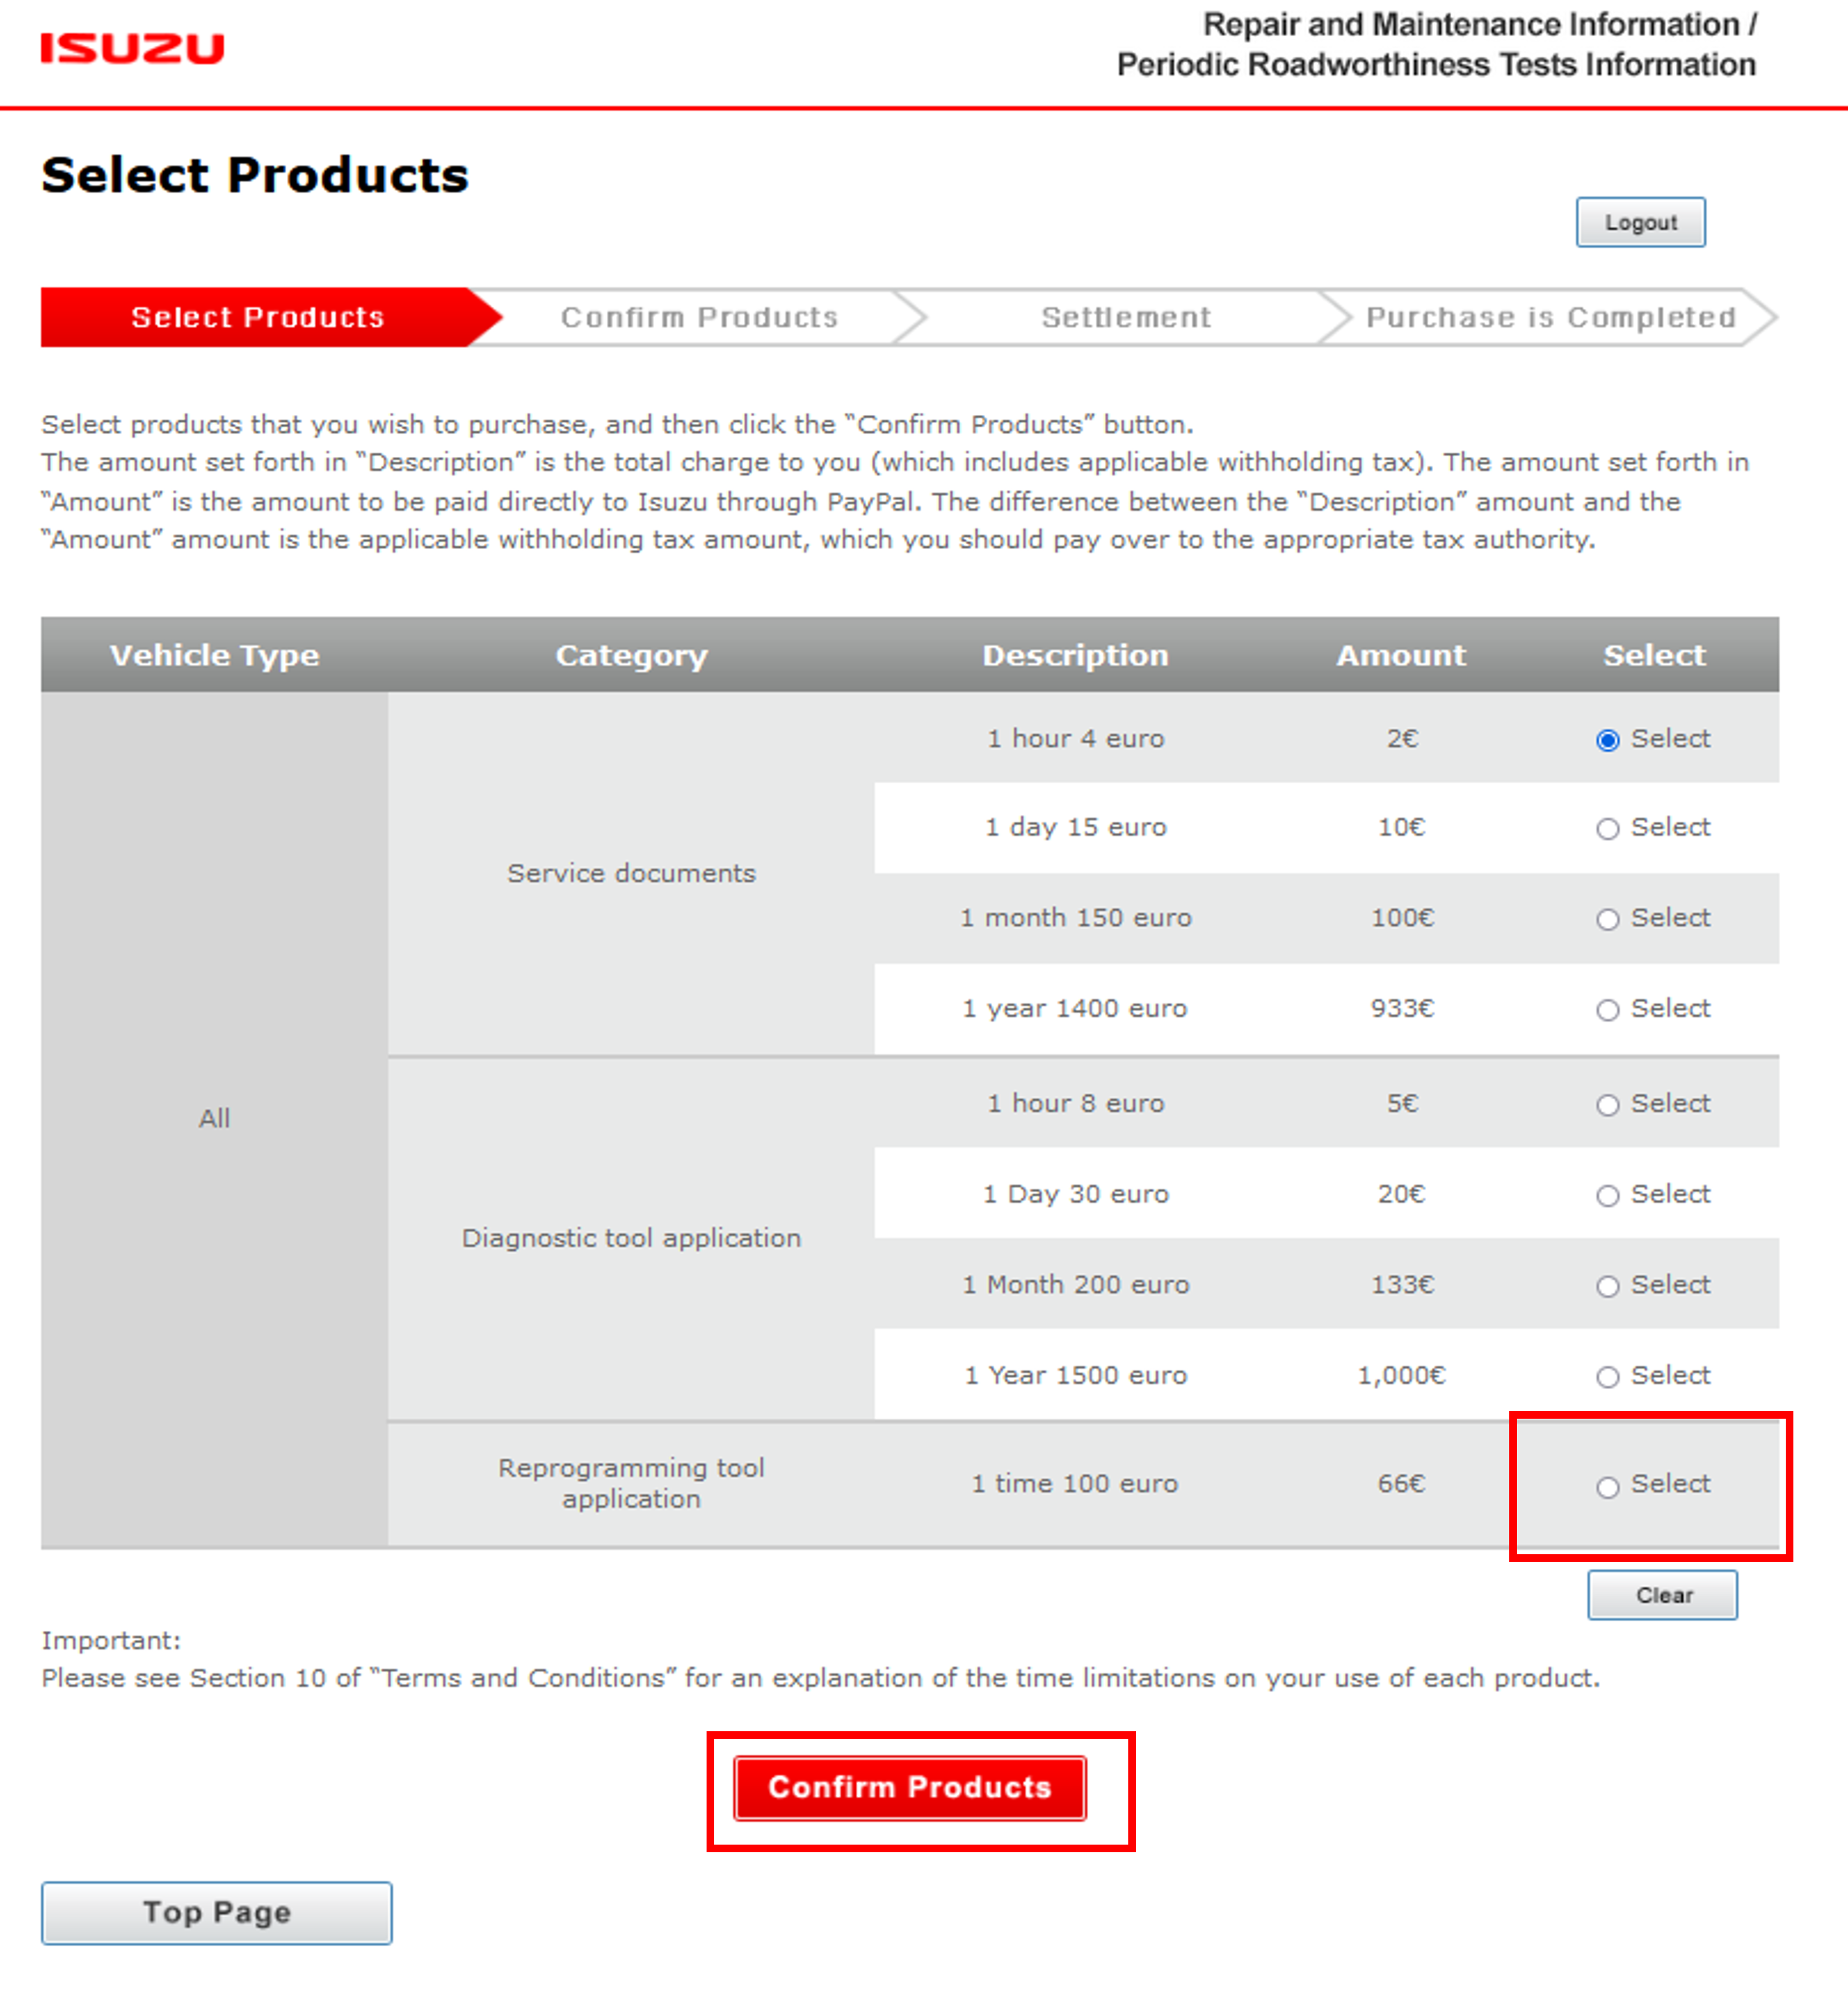Click the Settlement breadcrumb step
The height and width of the screenshot is (2014, 1848).
(1126, 317)
